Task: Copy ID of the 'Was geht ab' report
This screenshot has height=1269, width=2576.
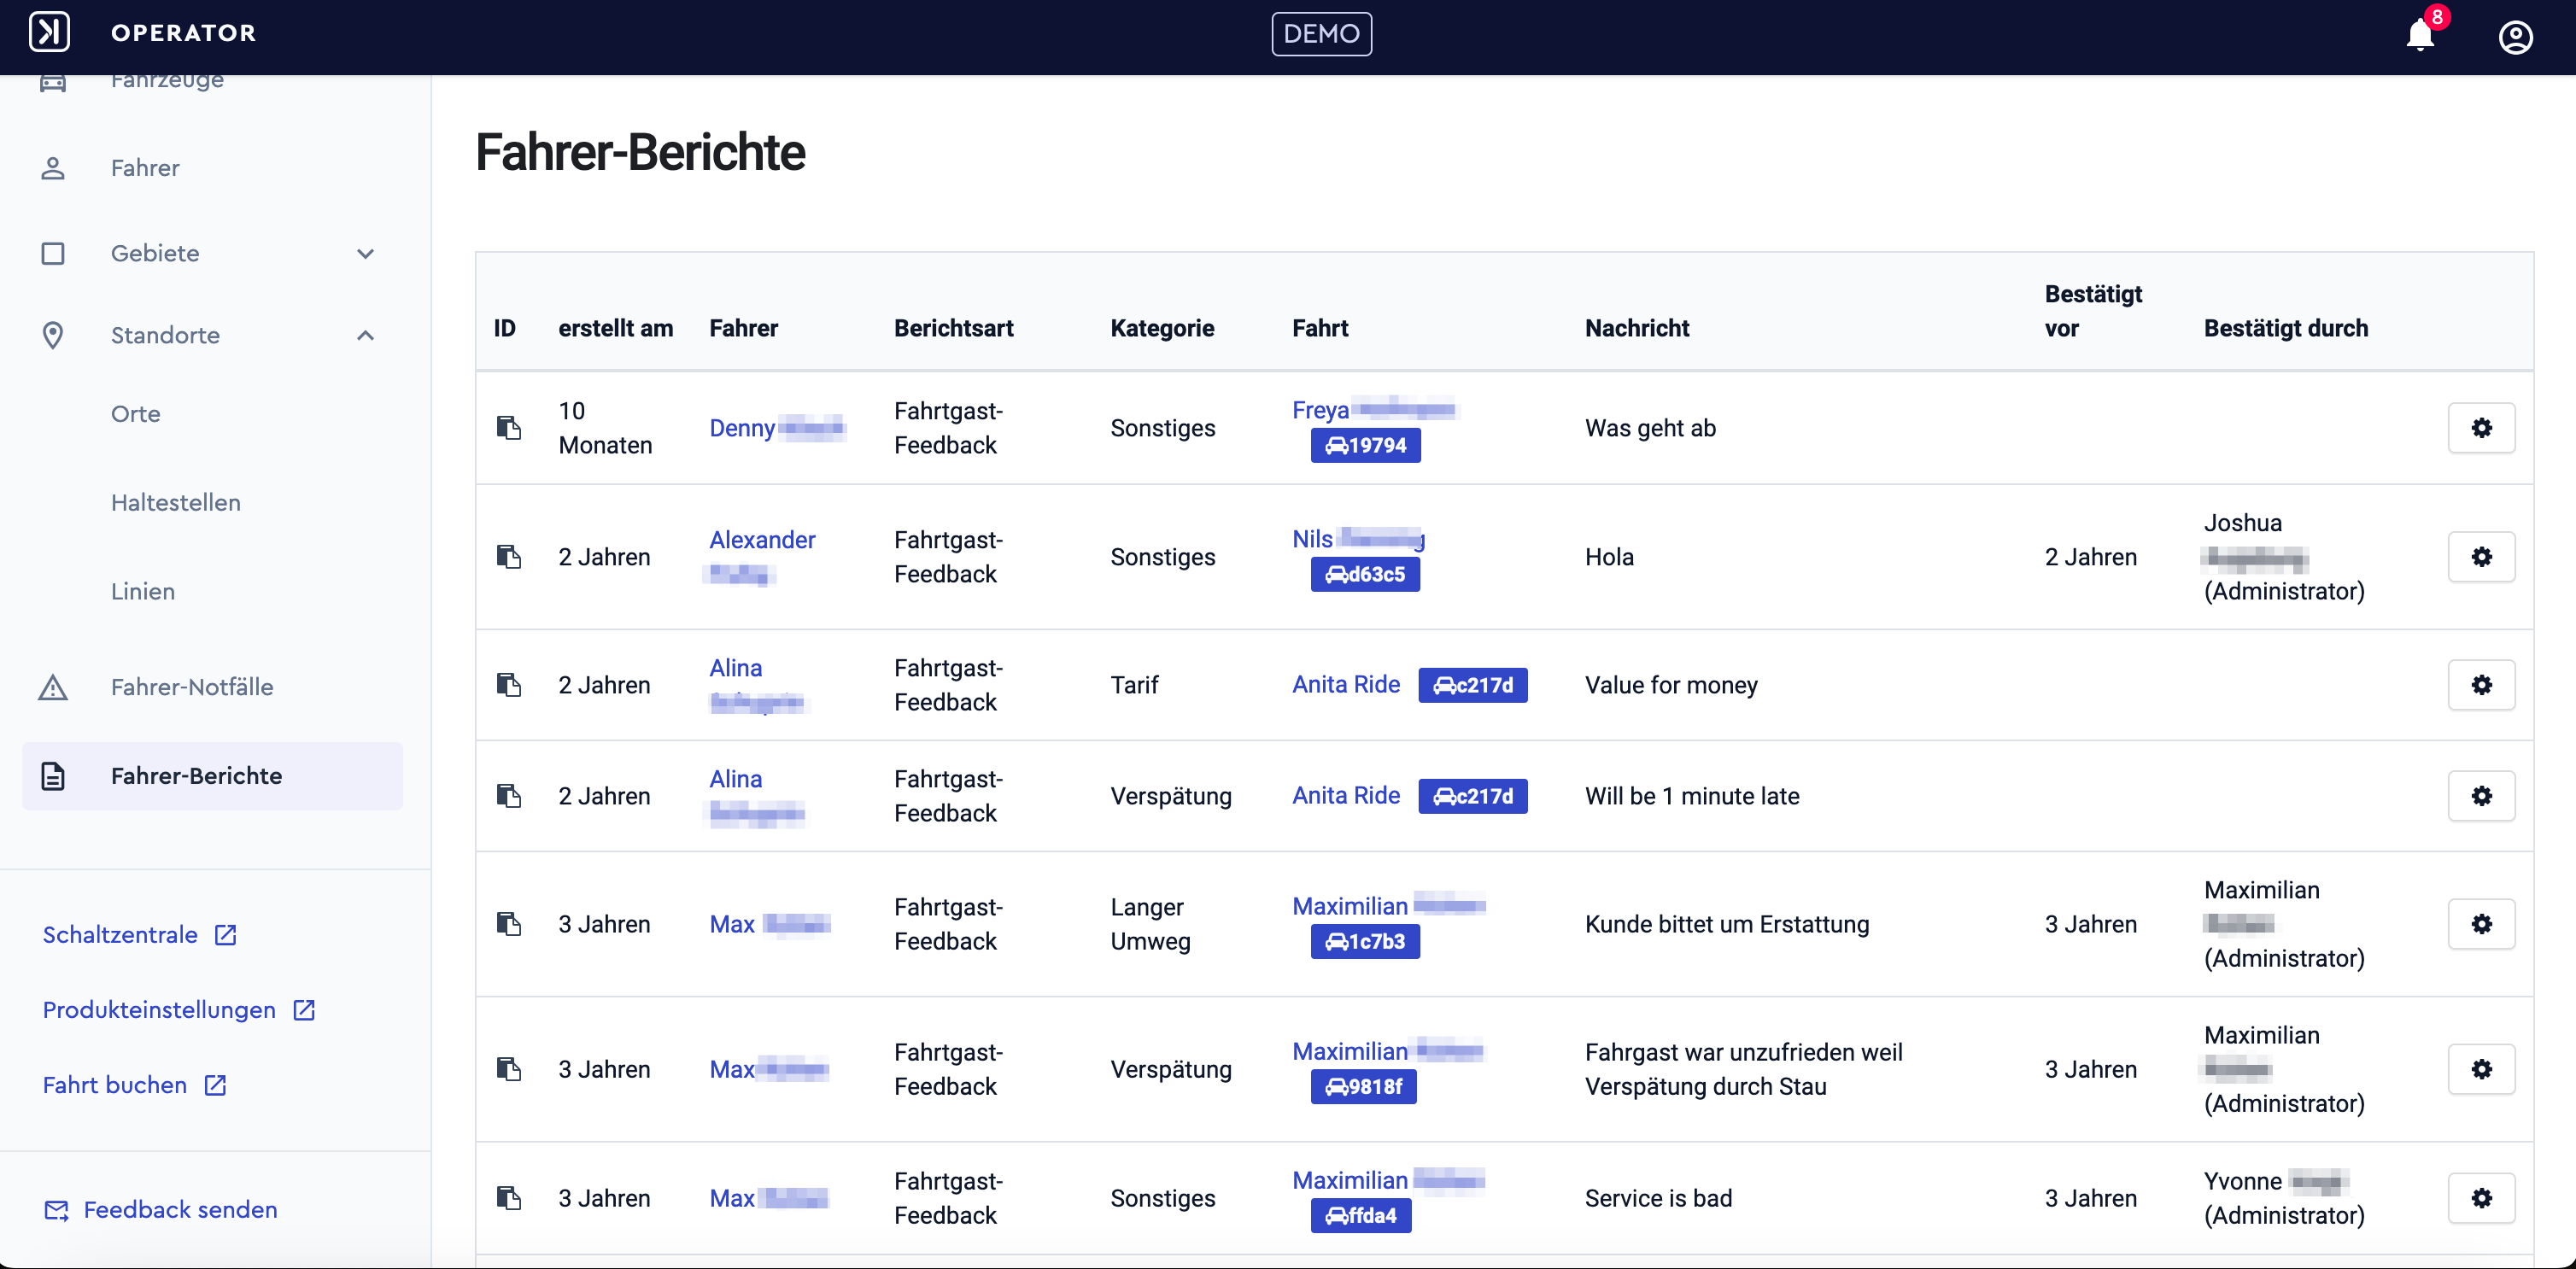Action: pos(509,428)
